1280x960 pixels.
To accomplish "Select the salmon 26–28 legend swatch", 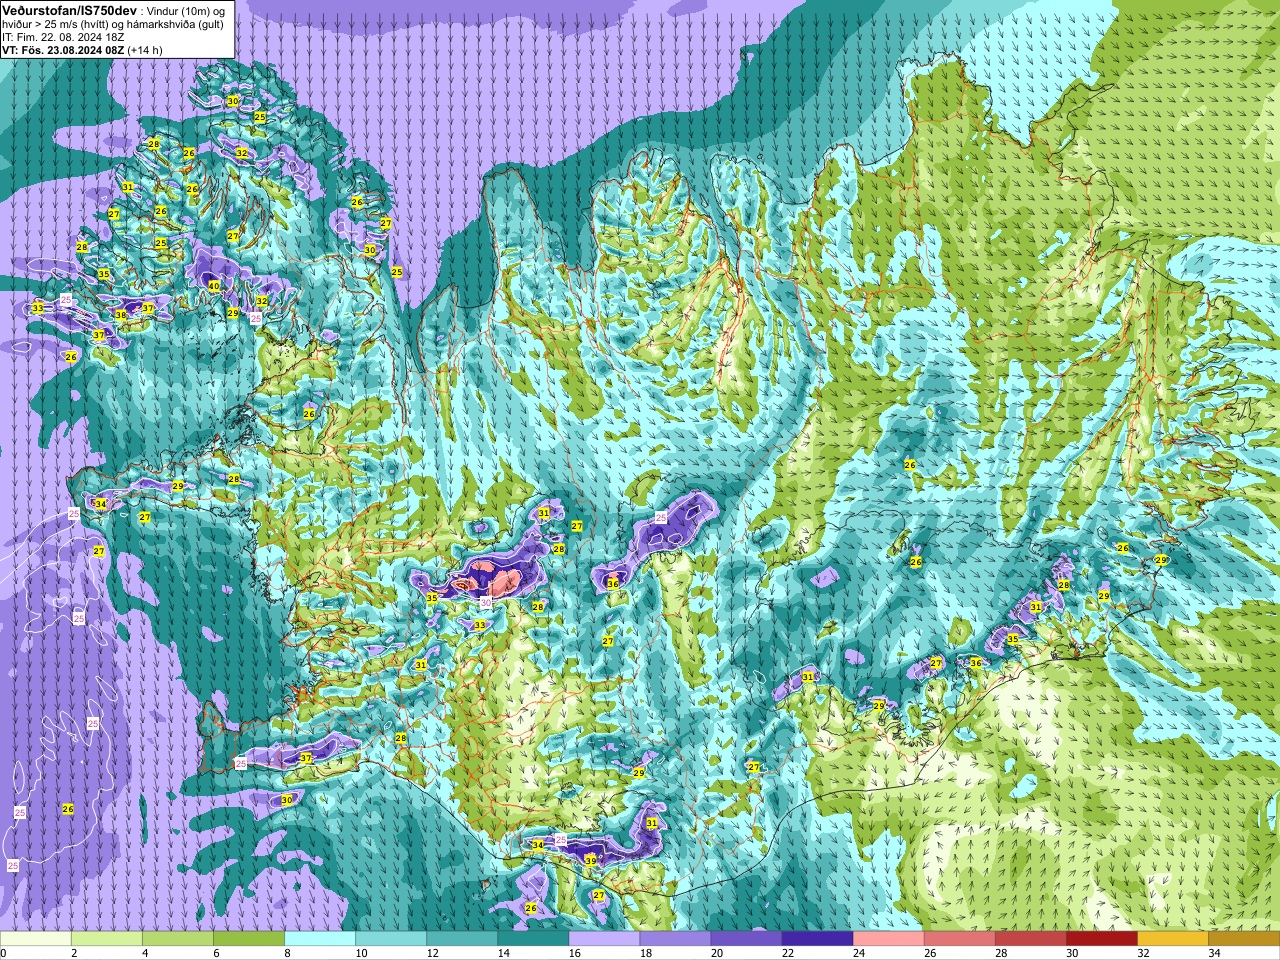I will click(x=959, y=939).
